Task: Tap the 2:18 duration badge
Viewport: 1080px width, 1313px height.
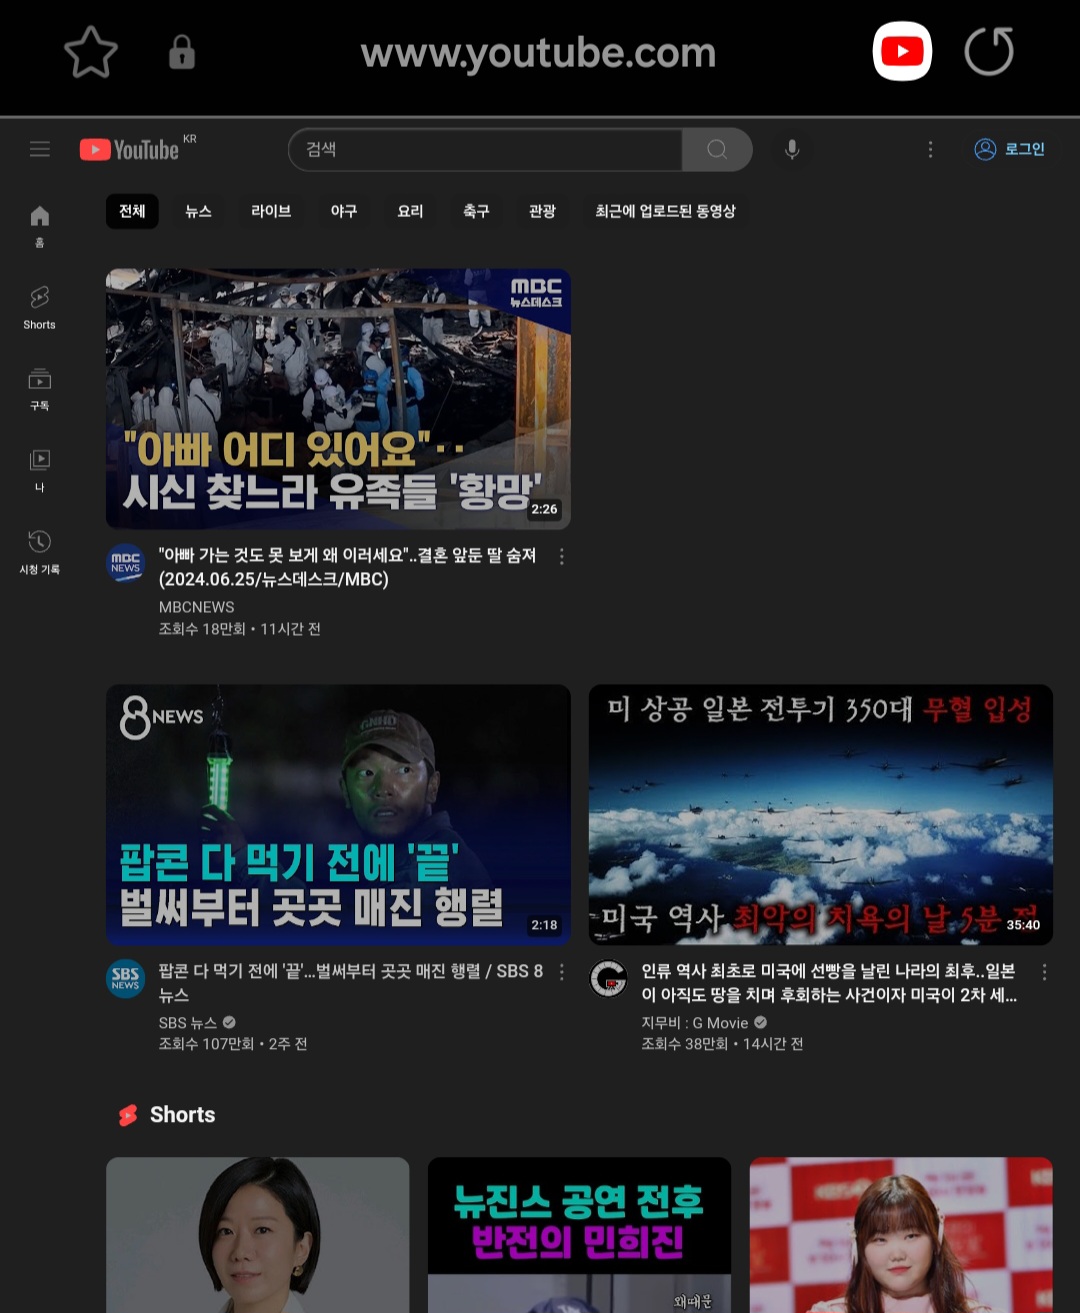Action: tap(544, 925)
